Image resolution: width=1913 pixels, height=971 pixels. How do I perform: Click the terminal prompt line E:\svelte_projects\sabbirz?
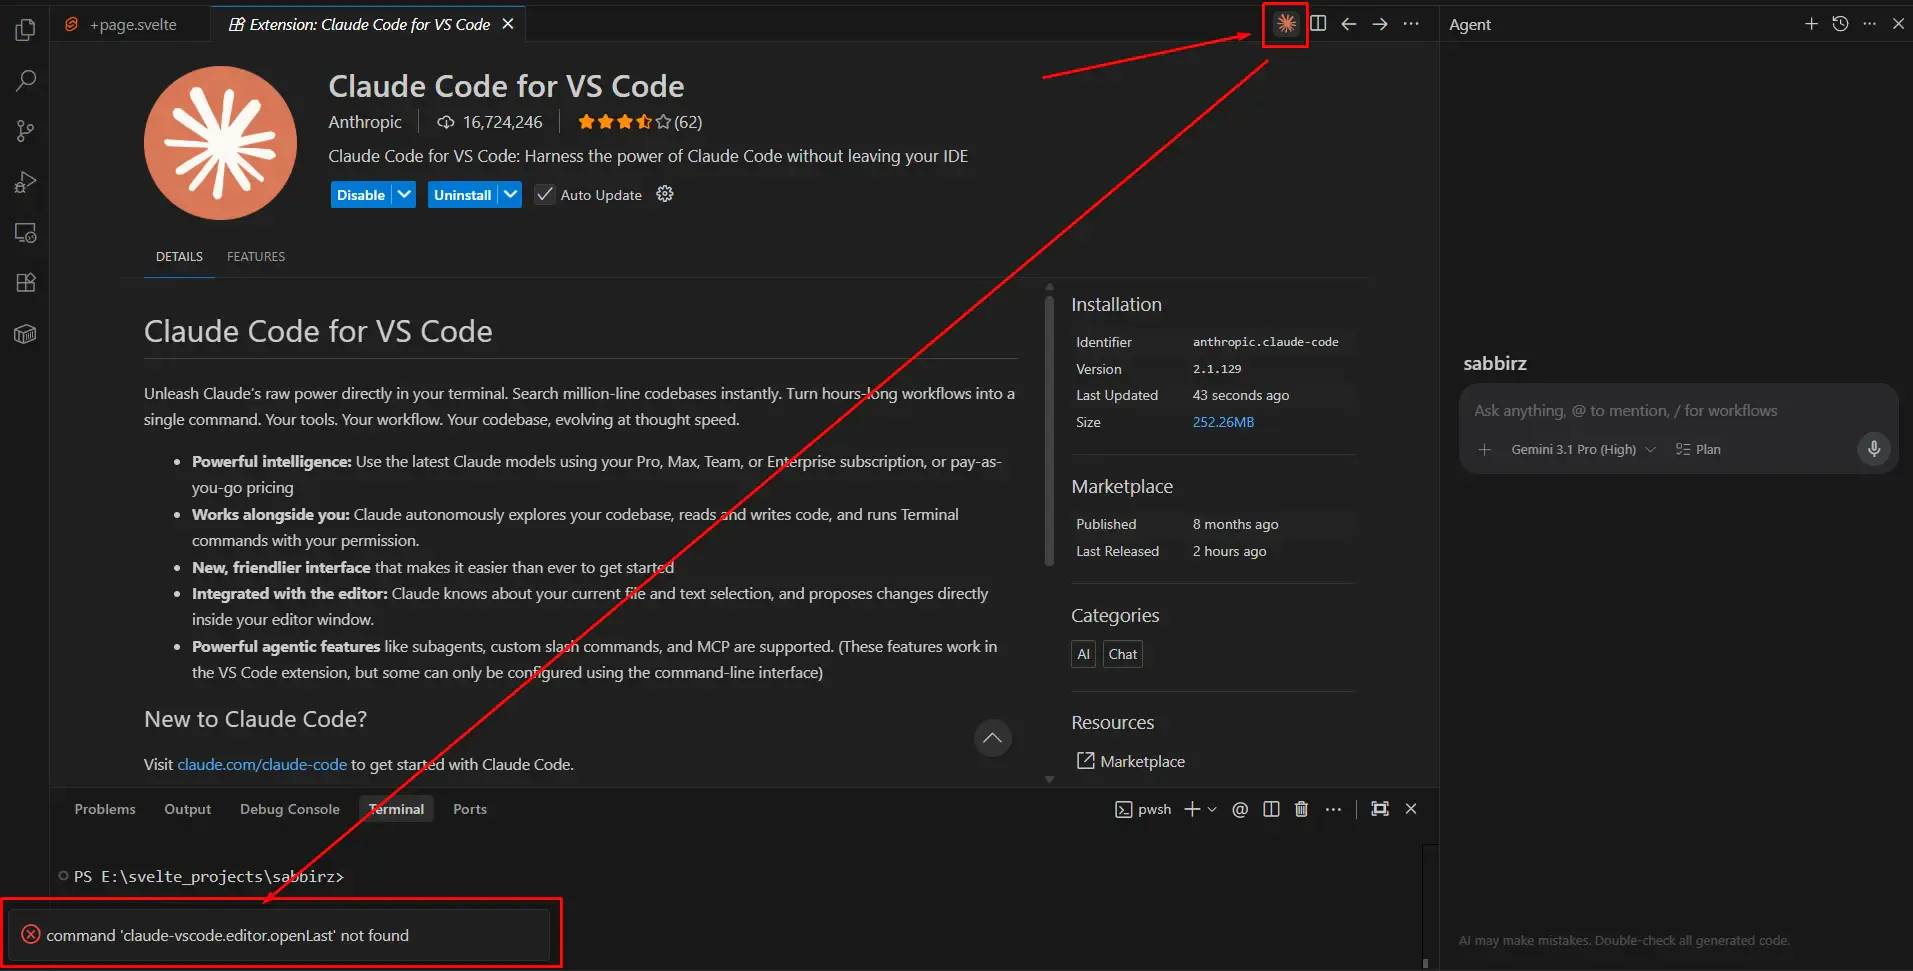click(x=208, y=876)
